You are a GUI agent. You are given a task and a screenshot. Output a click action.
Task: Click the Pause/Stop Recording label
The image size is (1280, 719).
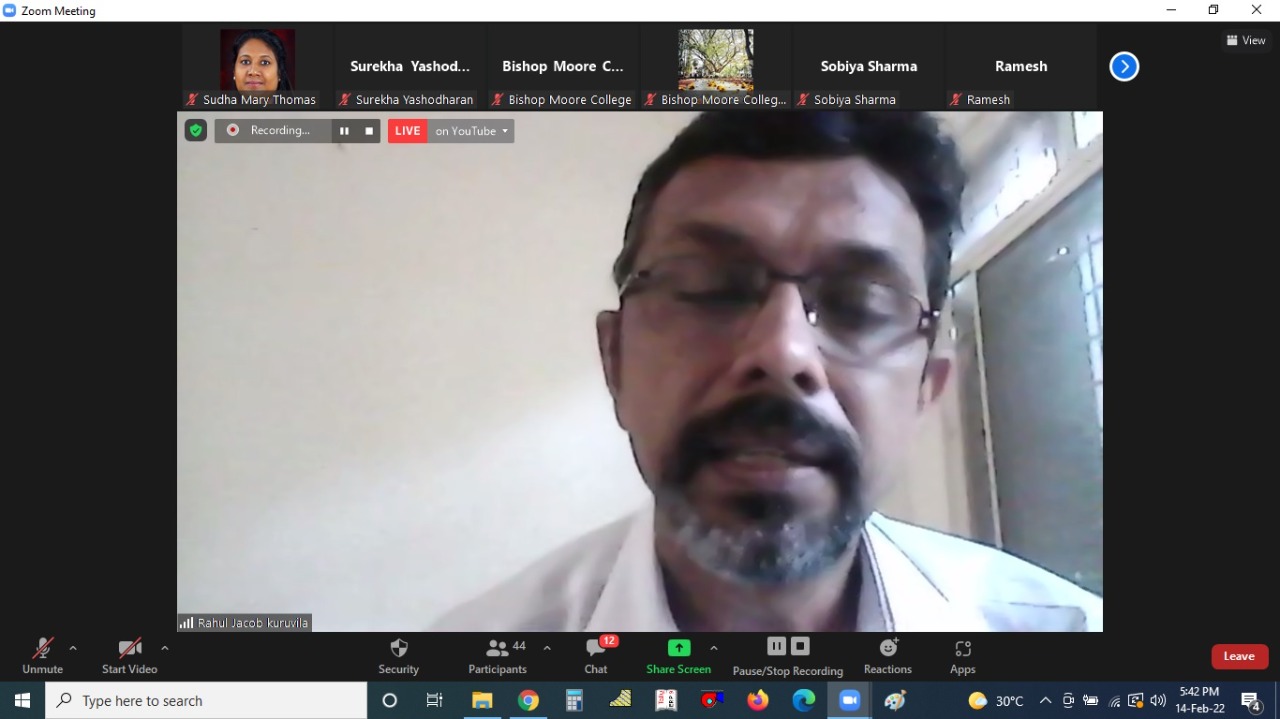(788, 671)
